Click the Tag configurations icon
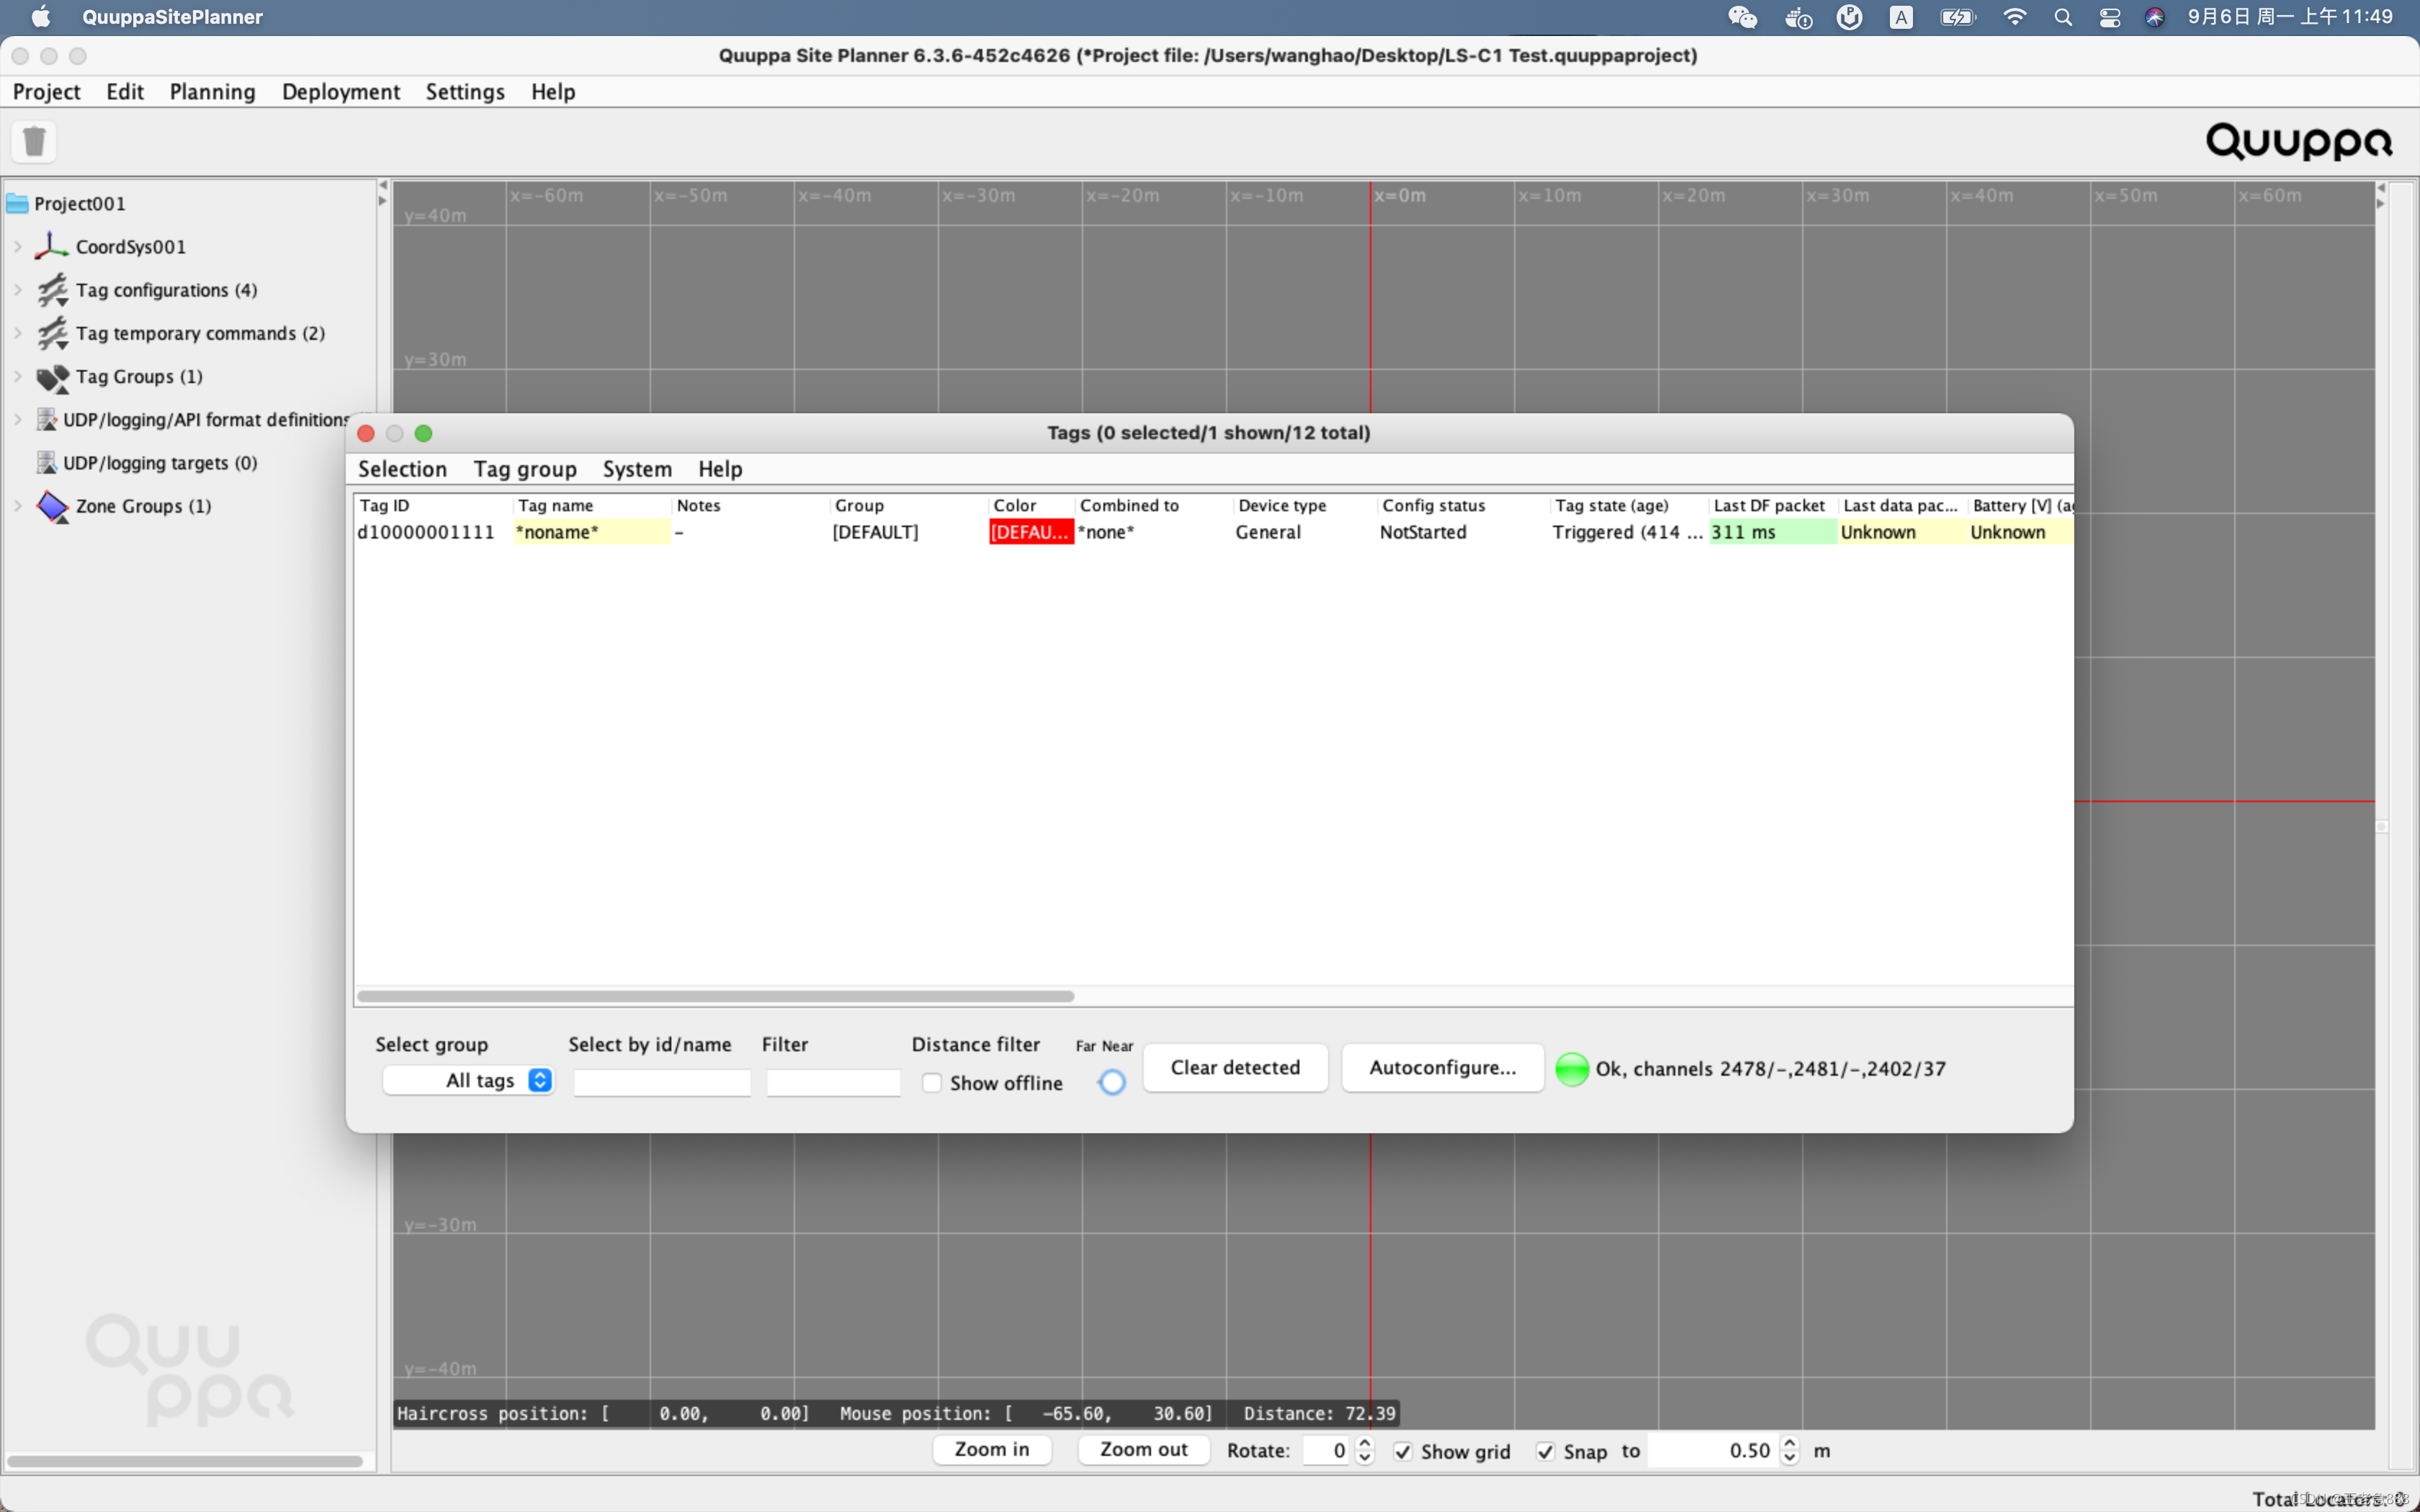This screenshot has height=1512, width=2420. tap(52, 290)
